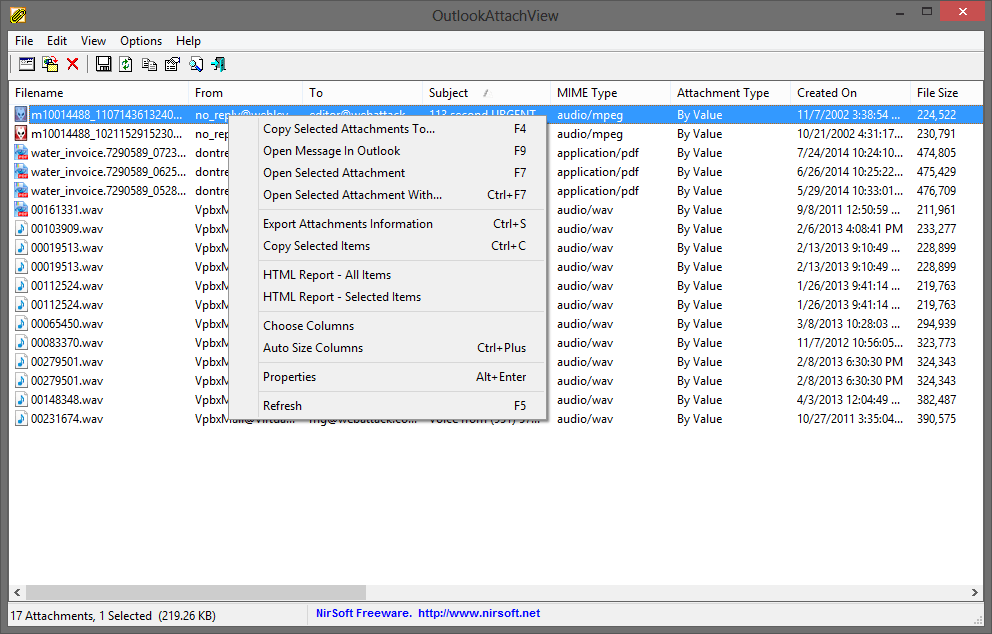Click the magnifier find toolbar icon

pos(196,65)
